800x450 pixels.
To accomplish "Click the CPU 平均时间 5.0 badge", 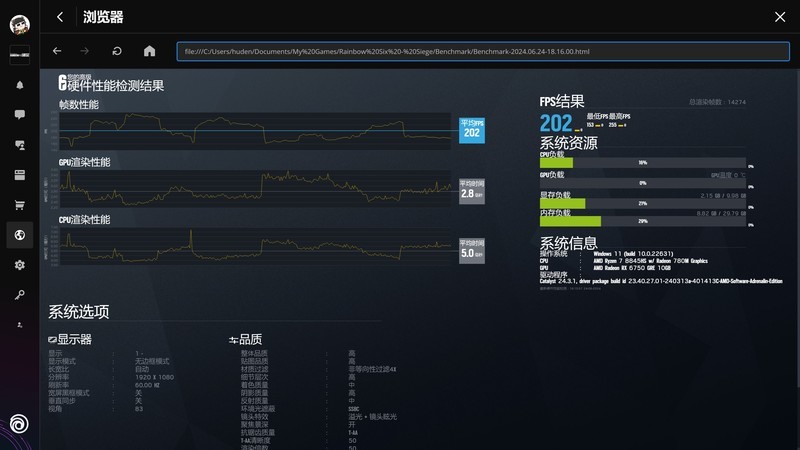I will [x=472, y=251].
